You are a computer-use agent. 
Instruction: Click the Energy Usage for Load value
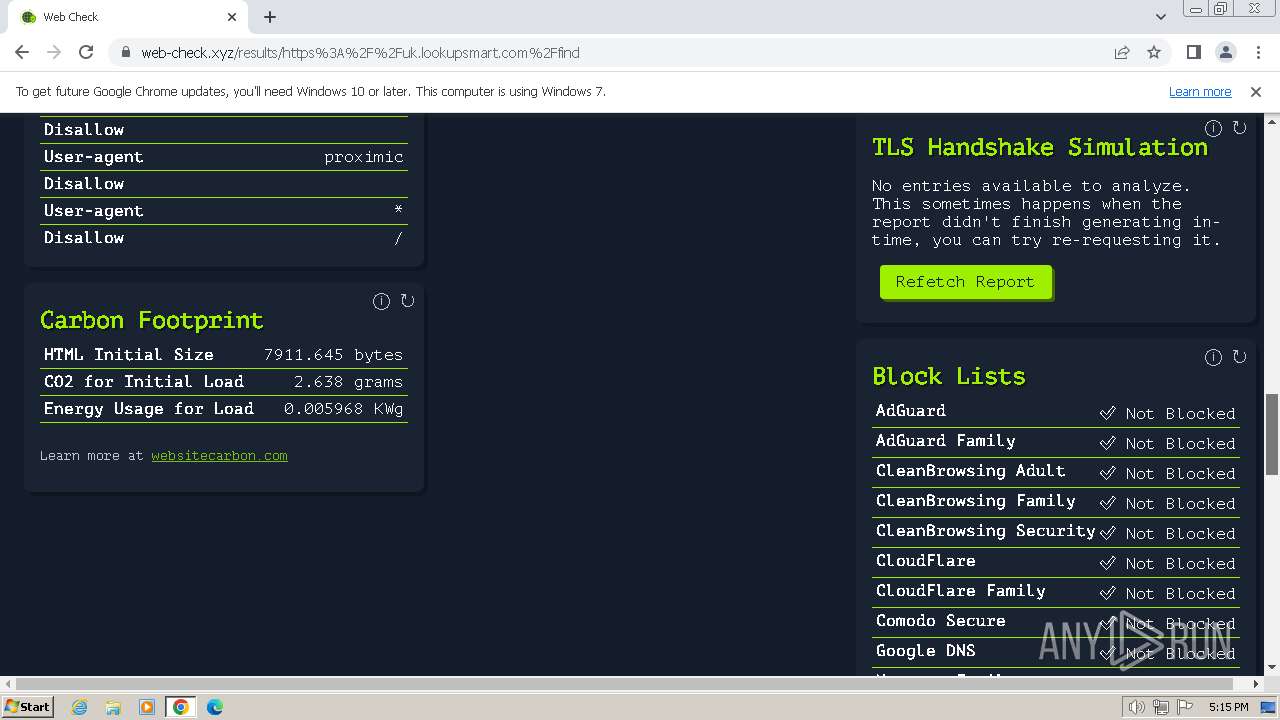pyautogui.click(x=343, y=409)
